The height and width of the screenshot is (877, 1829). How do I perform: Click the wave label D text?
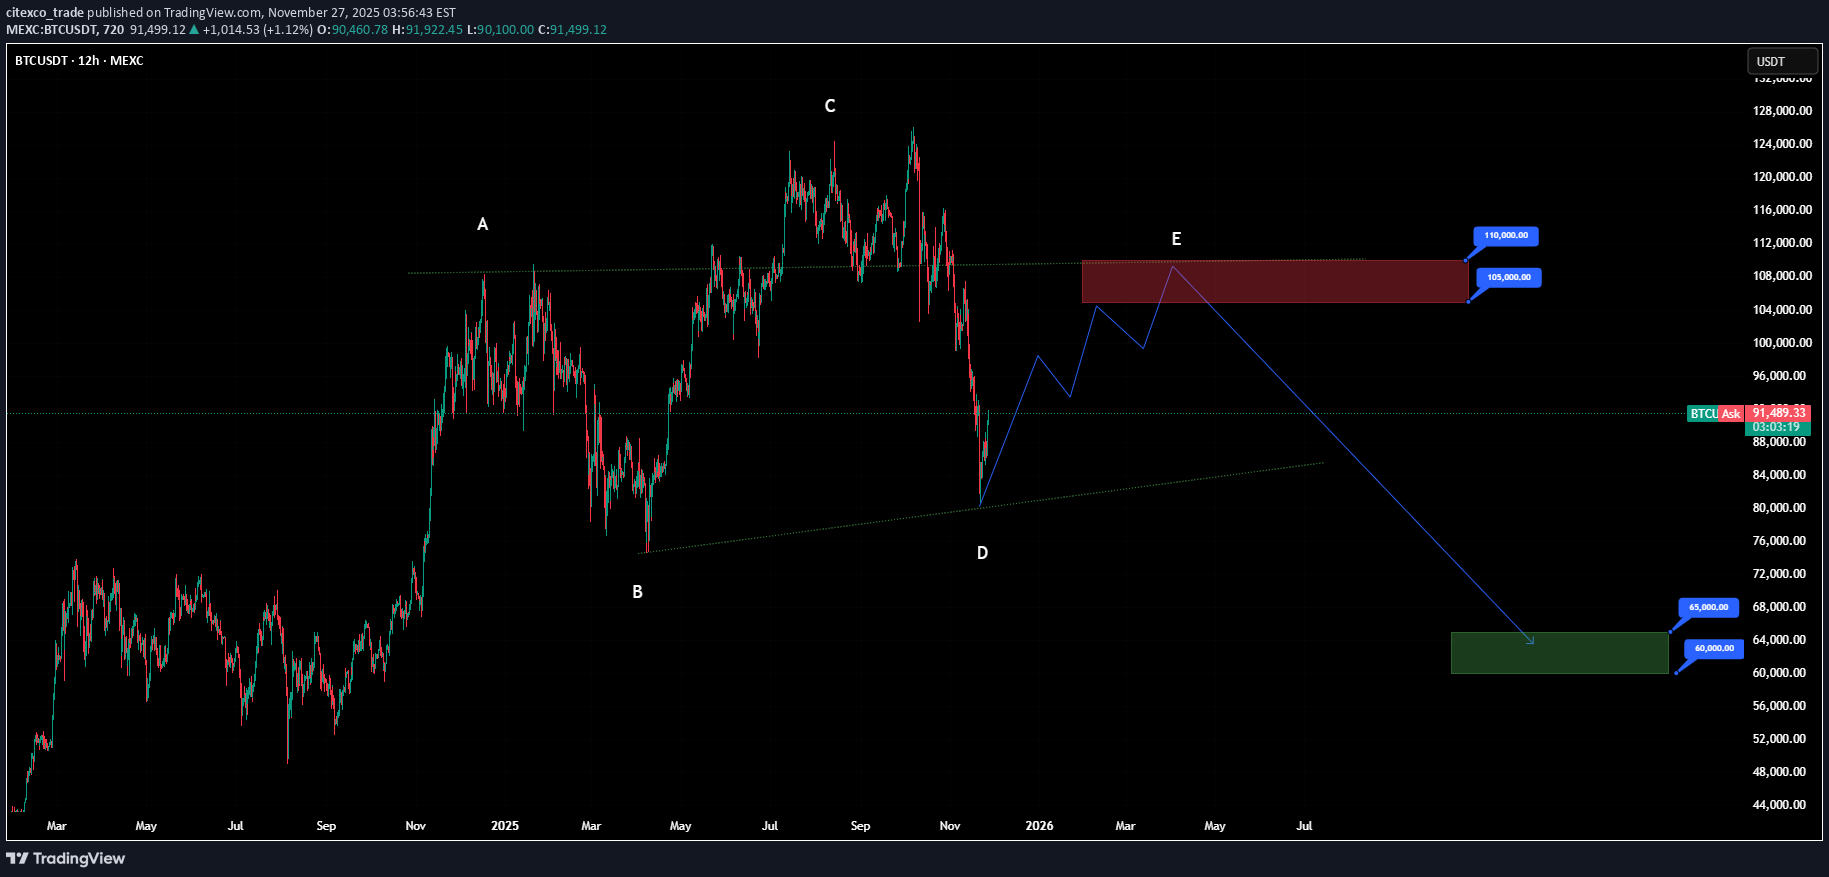tap(982, 553)
